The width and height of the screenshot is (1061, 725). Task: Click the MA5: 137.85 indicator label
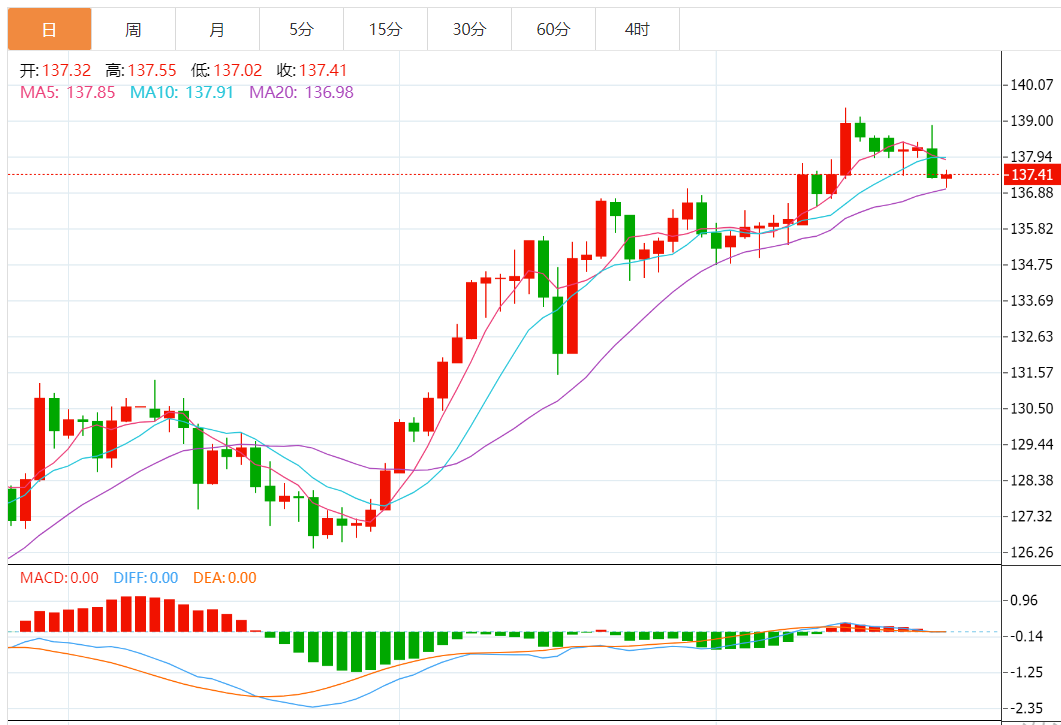(x=68, y=92)
